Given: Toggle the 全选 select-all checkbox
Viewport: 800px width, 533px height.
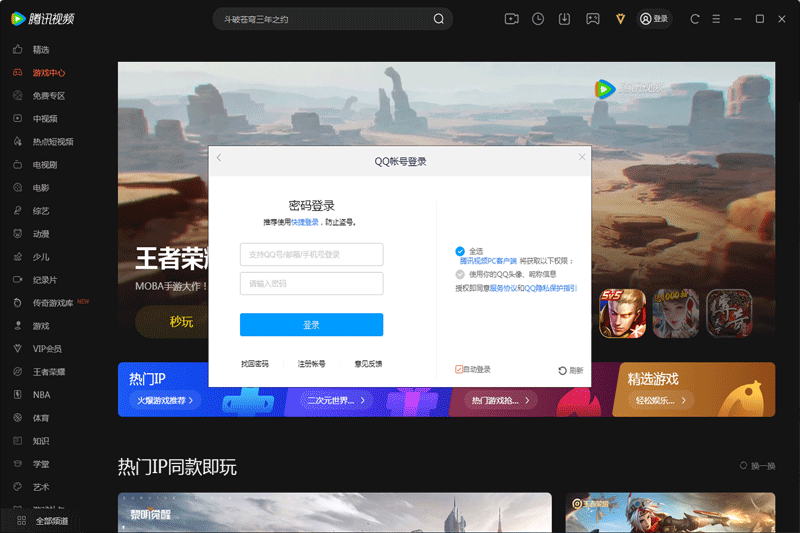Looking at the screenshot, I should tap(460, 251).
